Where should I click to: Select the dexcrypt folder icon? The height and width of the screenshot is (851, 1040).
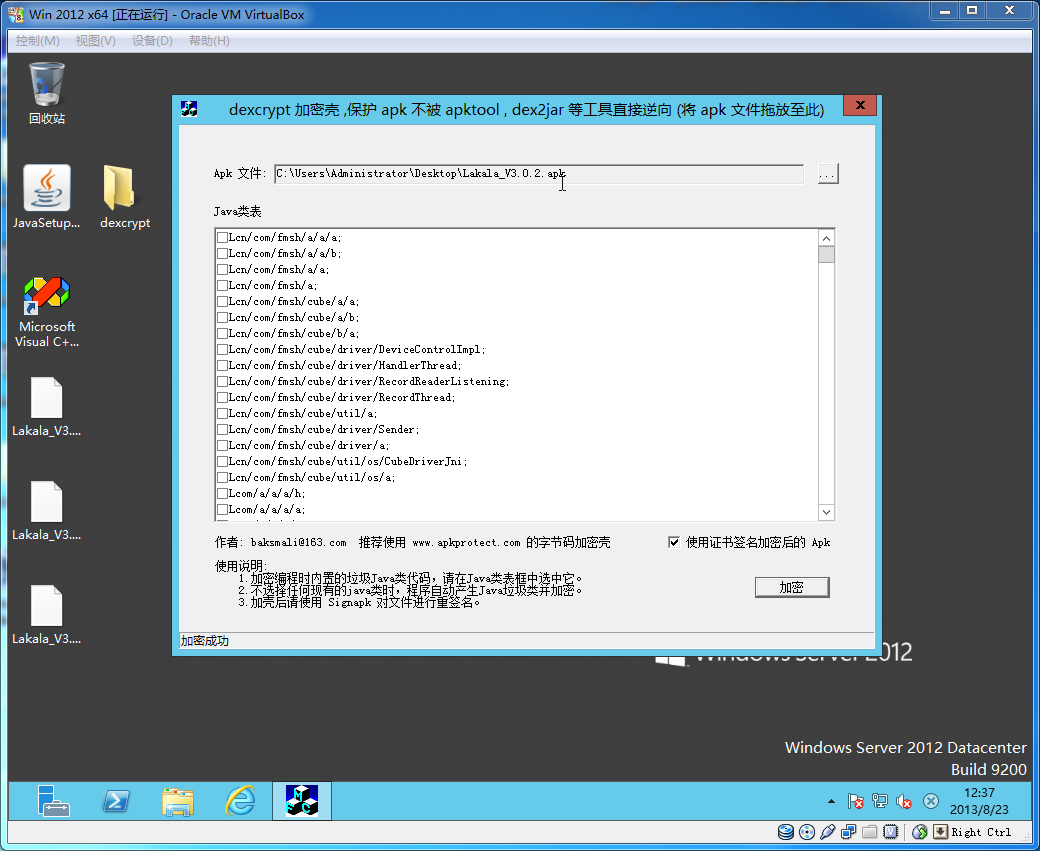pos(125,197)
